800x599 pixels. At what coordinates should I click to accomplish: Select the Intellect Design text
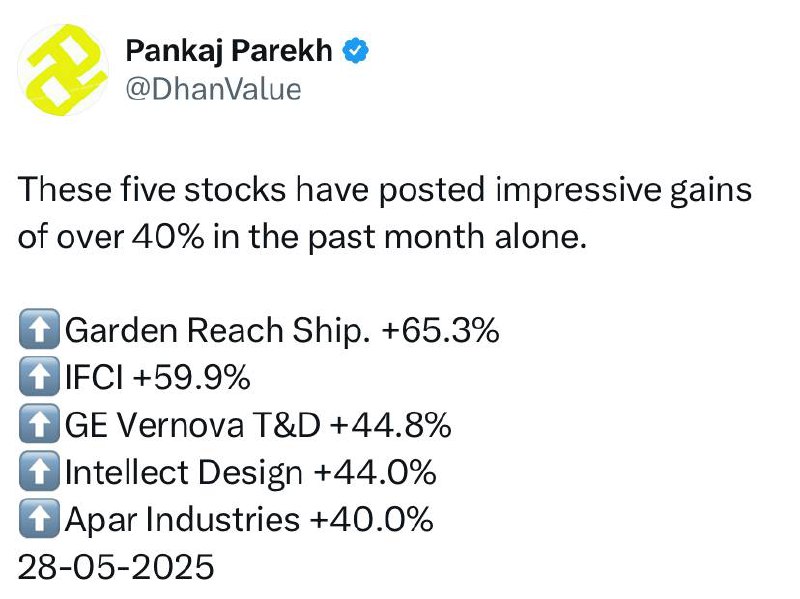[184, 472]
